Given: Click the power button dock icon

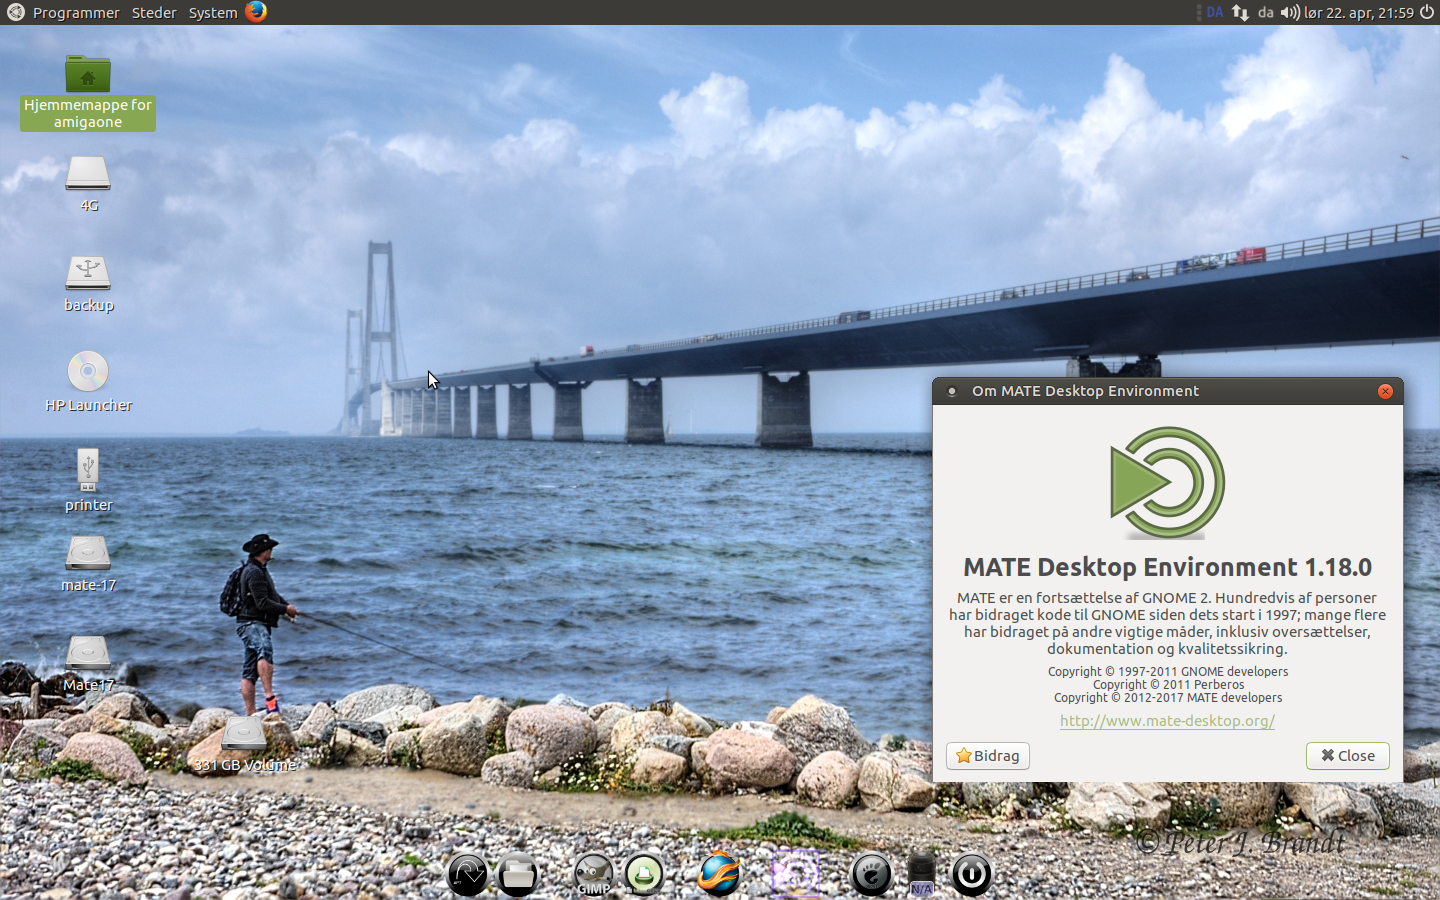Looking at the screenshot, I should 971,874.
